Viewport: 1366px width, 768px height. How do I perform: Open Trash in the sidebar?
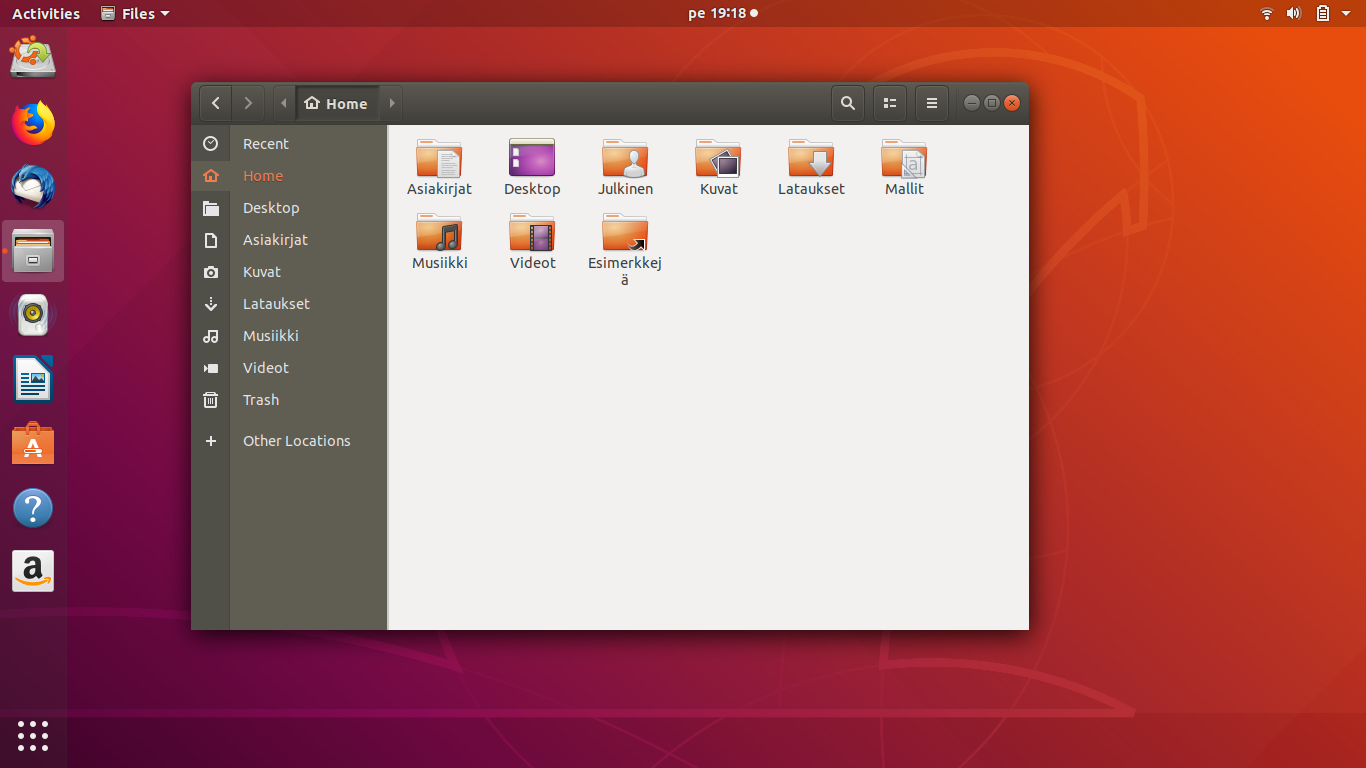click(261, 400)
